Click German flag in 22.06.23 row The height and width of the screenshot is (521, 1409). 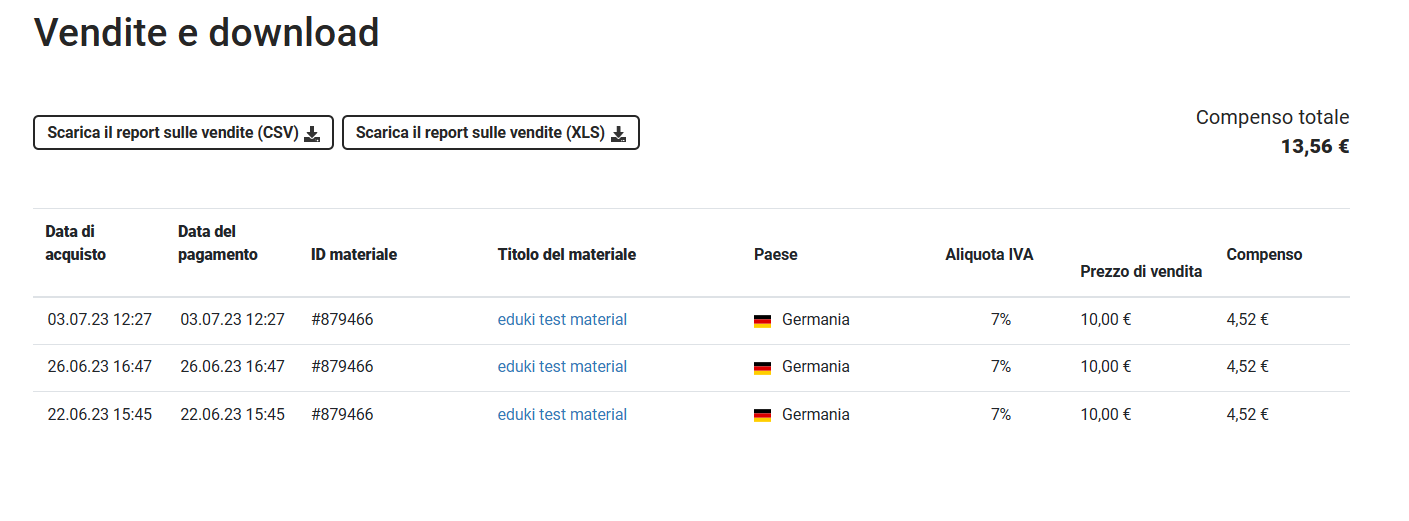pos(763,415)
